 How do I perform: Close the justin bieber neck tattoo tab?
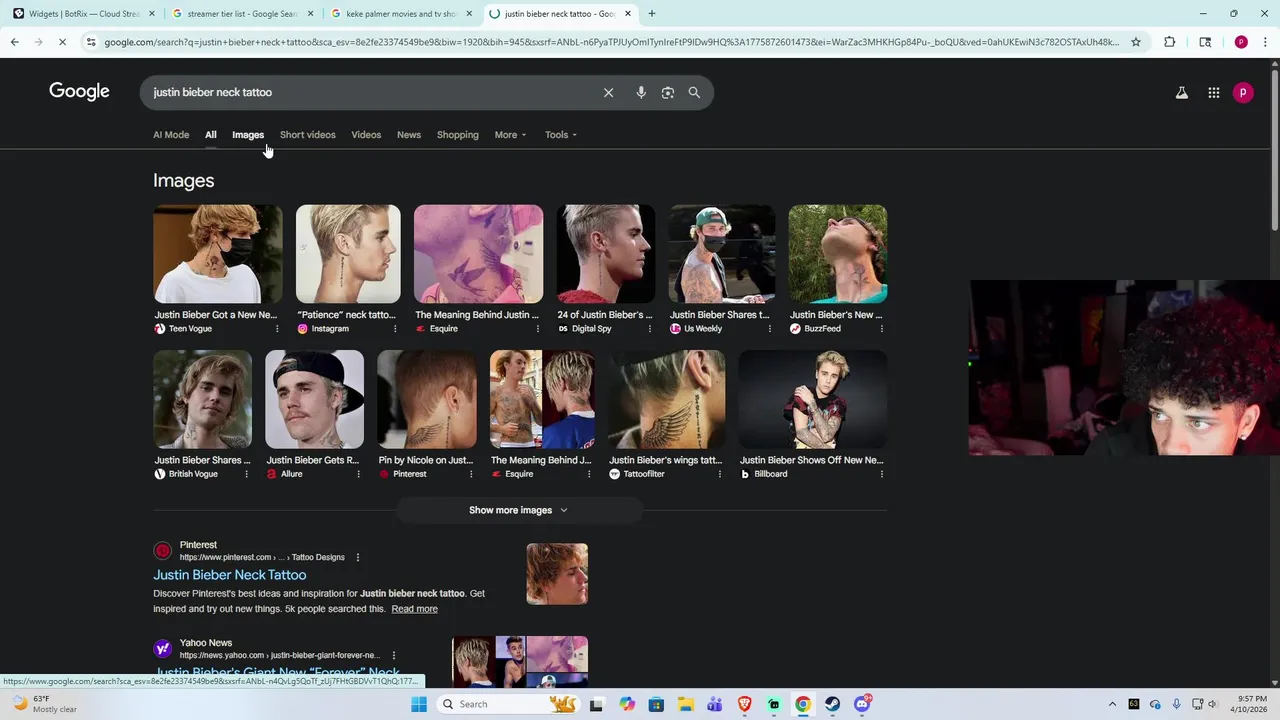pyautogui.click(x=628, y=14)
